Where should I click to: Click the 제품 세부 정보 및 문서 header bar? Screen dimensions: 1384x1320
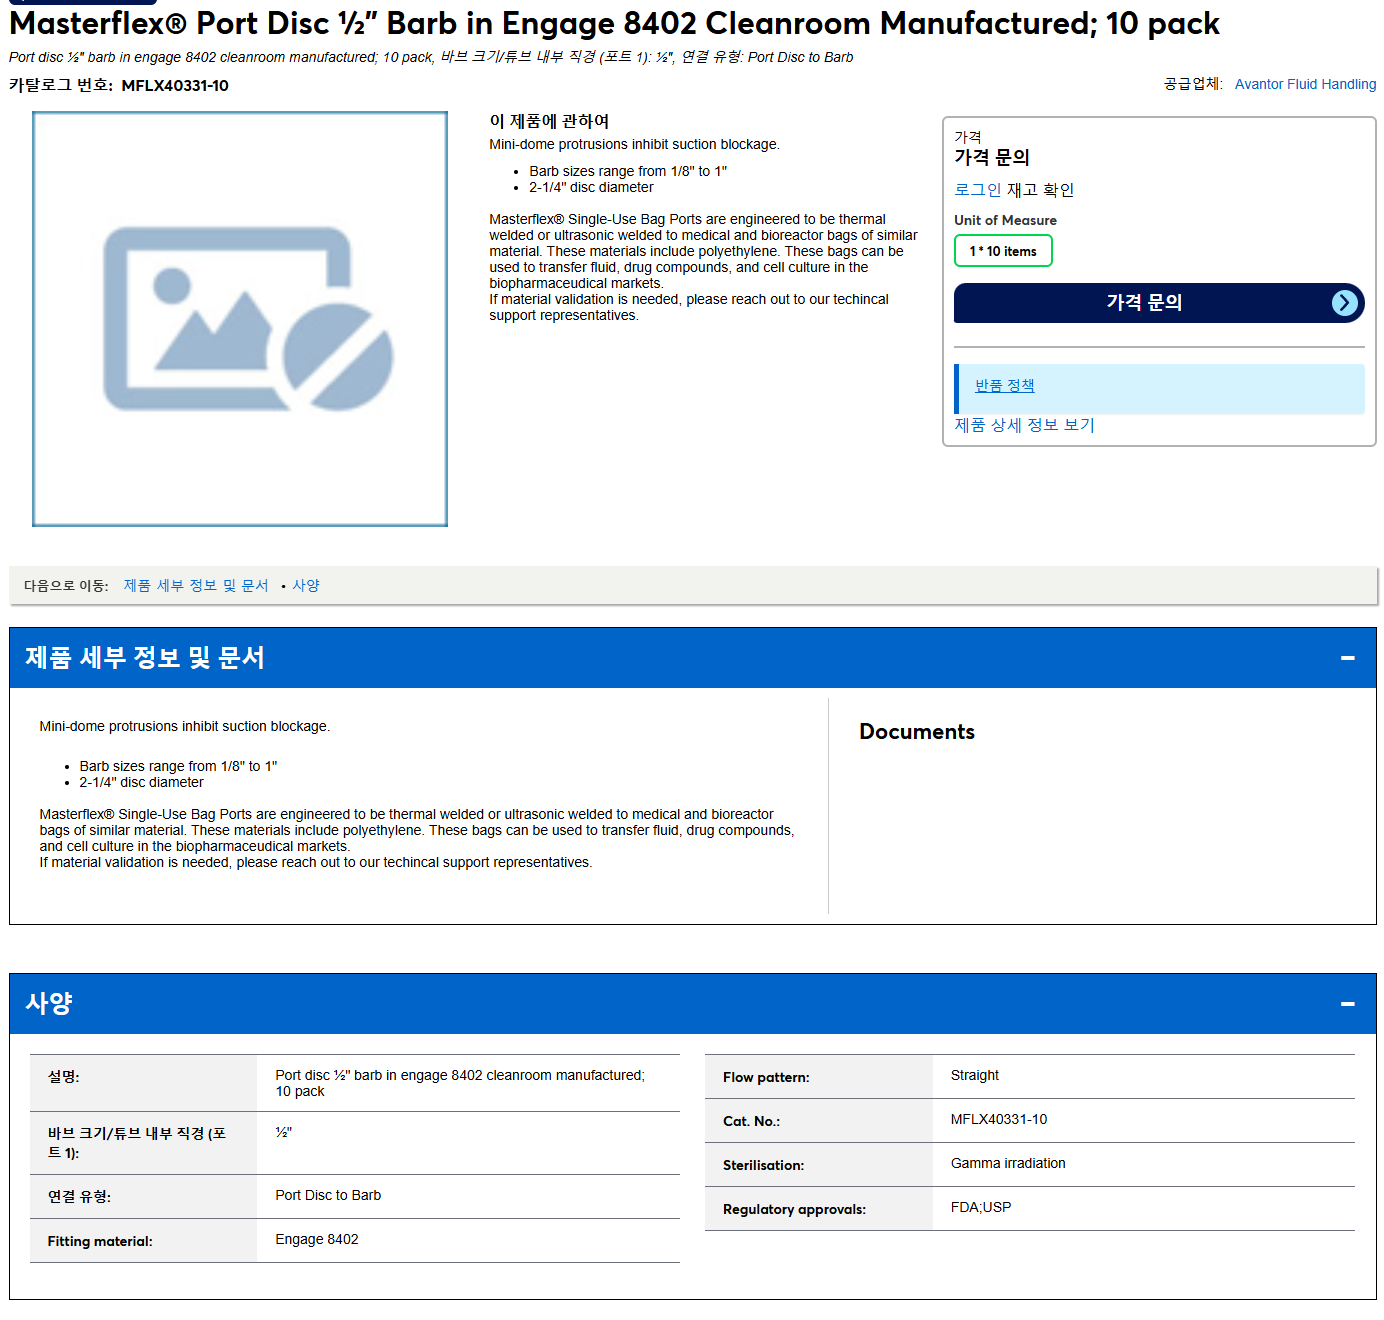(692, 658)
